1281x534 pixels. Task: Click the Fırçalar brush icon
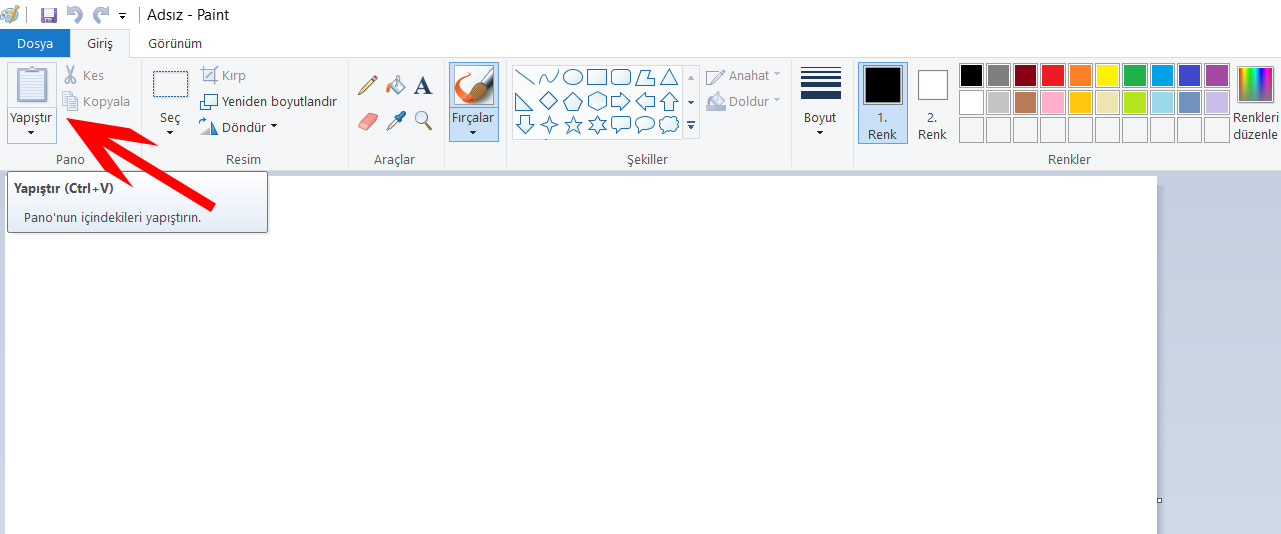(473, 85)
